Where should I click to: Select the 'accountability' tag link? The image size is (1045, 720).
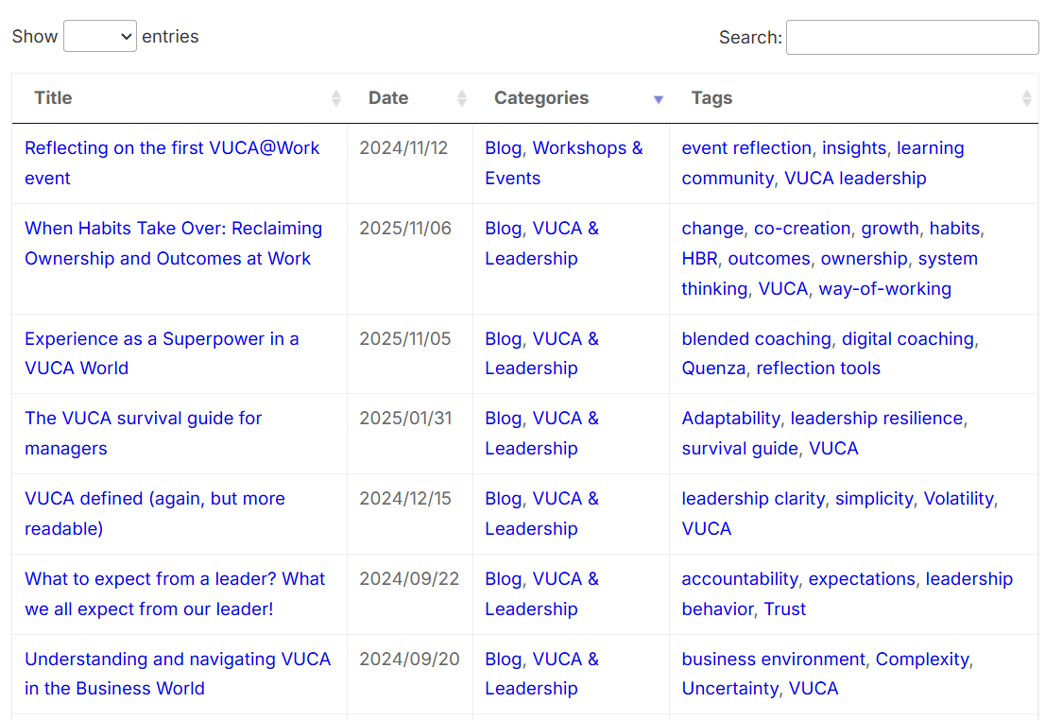(x=739, y=579)
